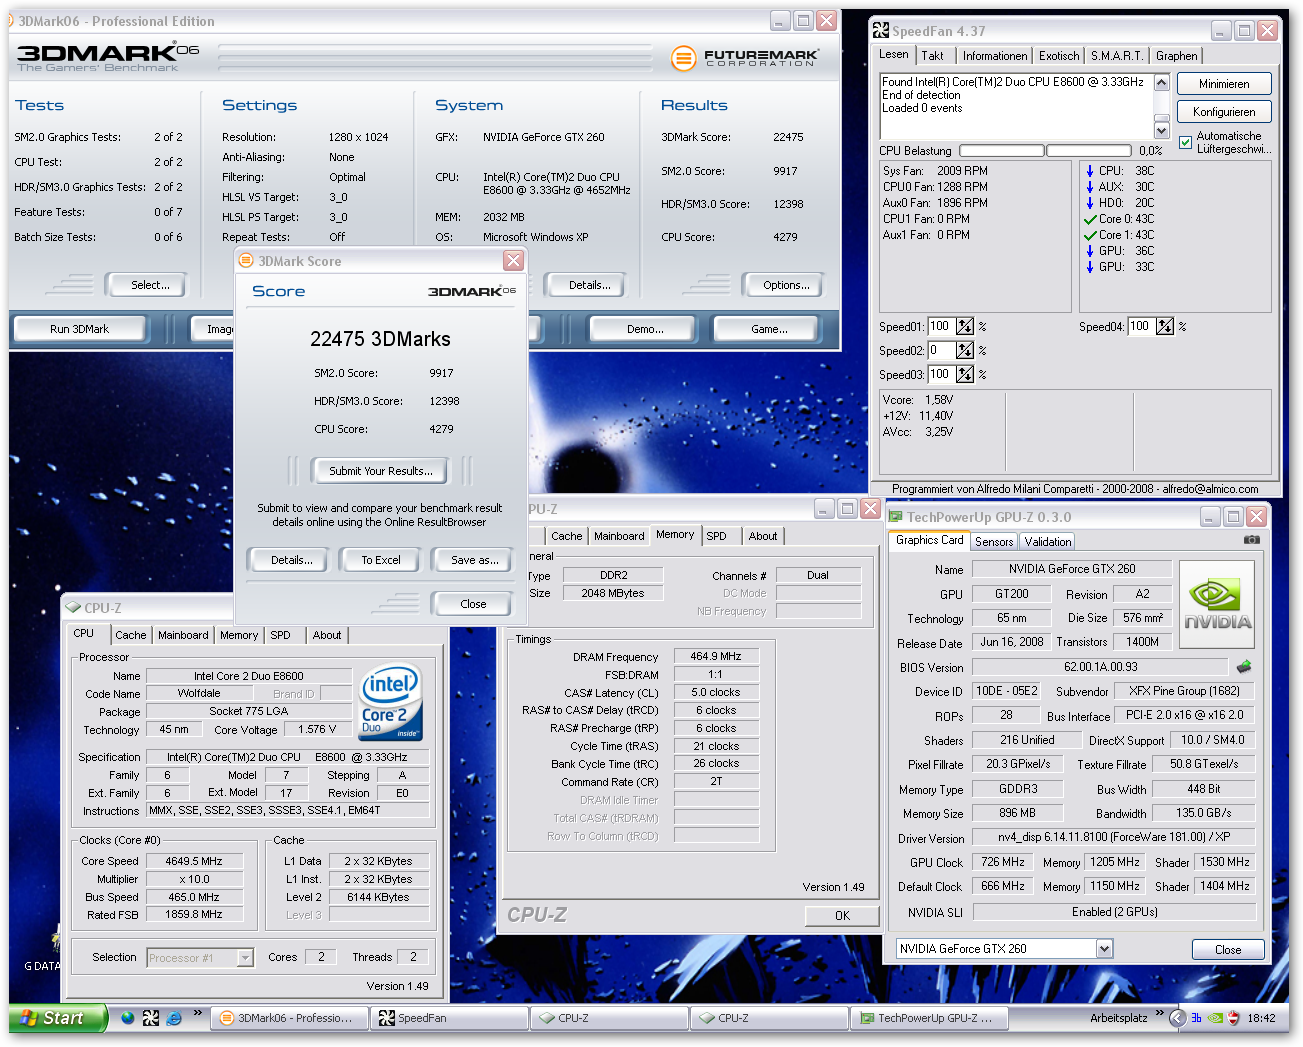
Task: Open the Validation tab in GPU-Z
Action: click(1047, 541)
